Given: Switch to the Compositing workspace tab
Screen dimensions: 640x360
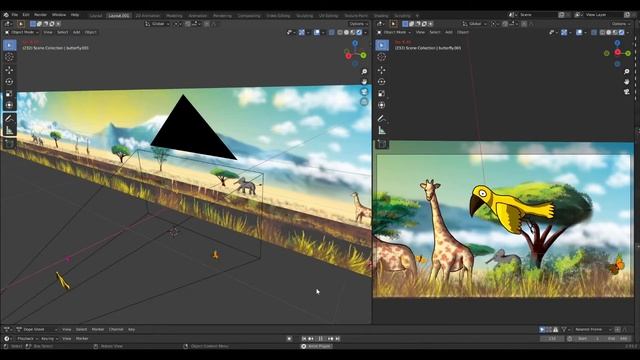Looking at the screenshot, I should 249,16.
